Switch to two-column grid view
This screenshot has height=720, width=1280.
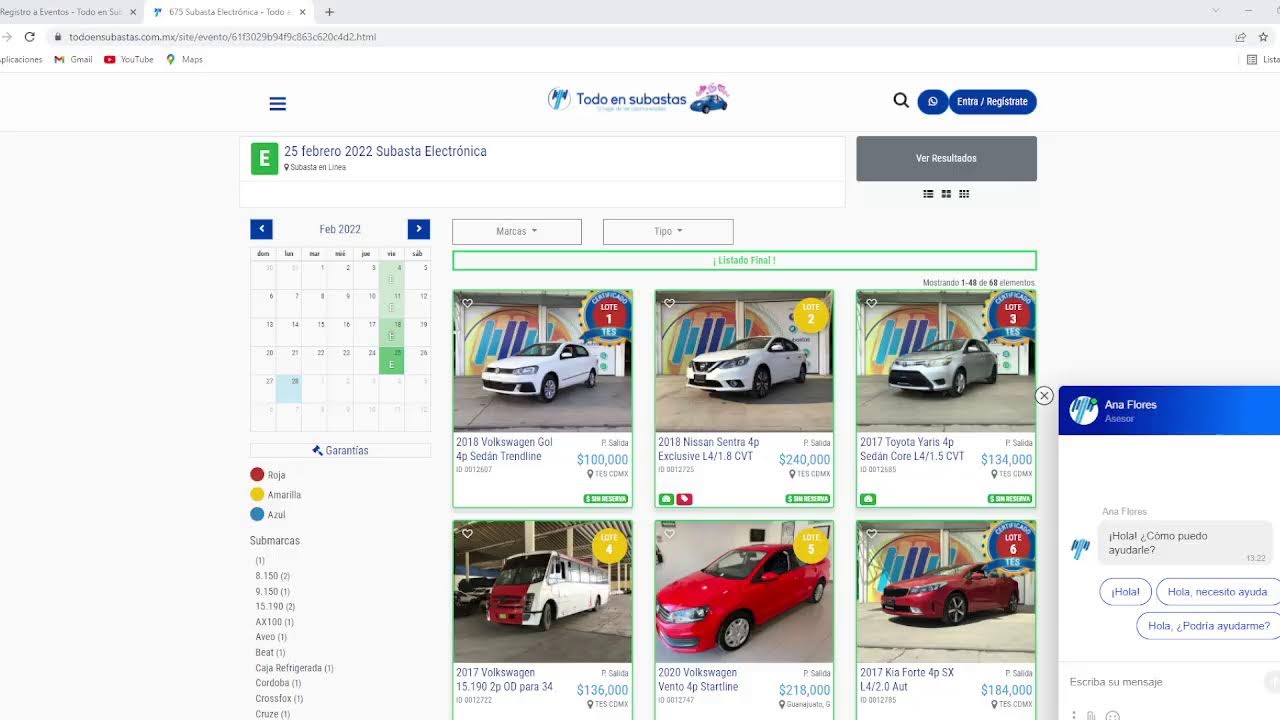[x=946, y=194]
